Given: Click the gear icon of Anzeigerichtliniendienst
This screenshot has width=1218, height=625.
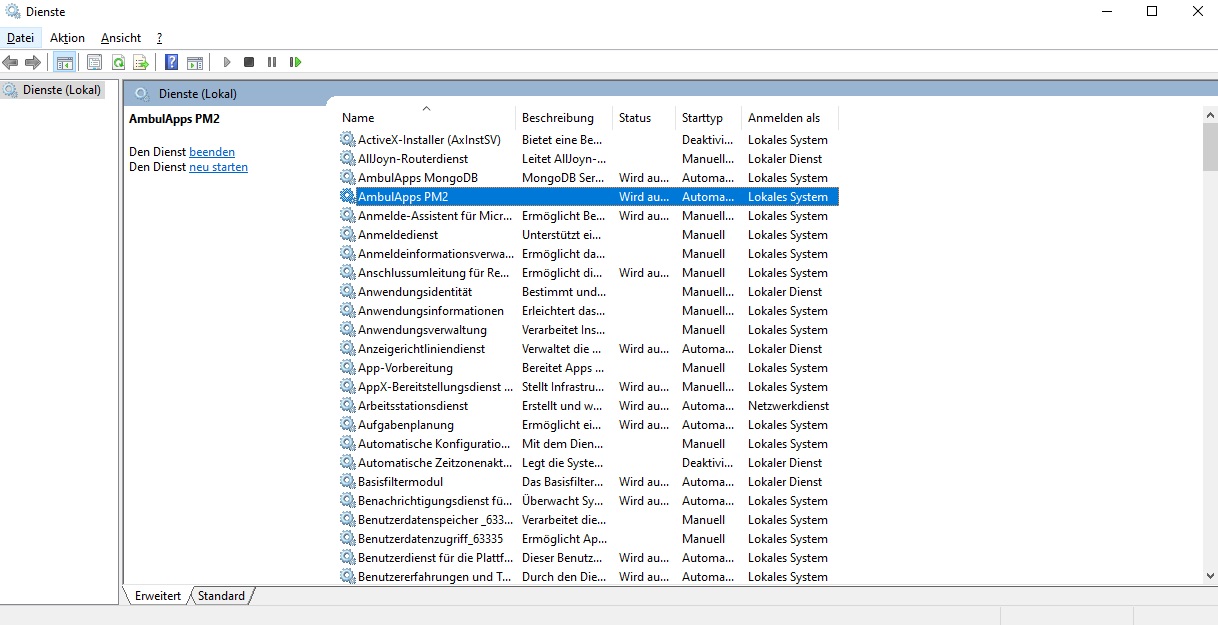Looking at the screenshot, I should click(x=348, y=349).
